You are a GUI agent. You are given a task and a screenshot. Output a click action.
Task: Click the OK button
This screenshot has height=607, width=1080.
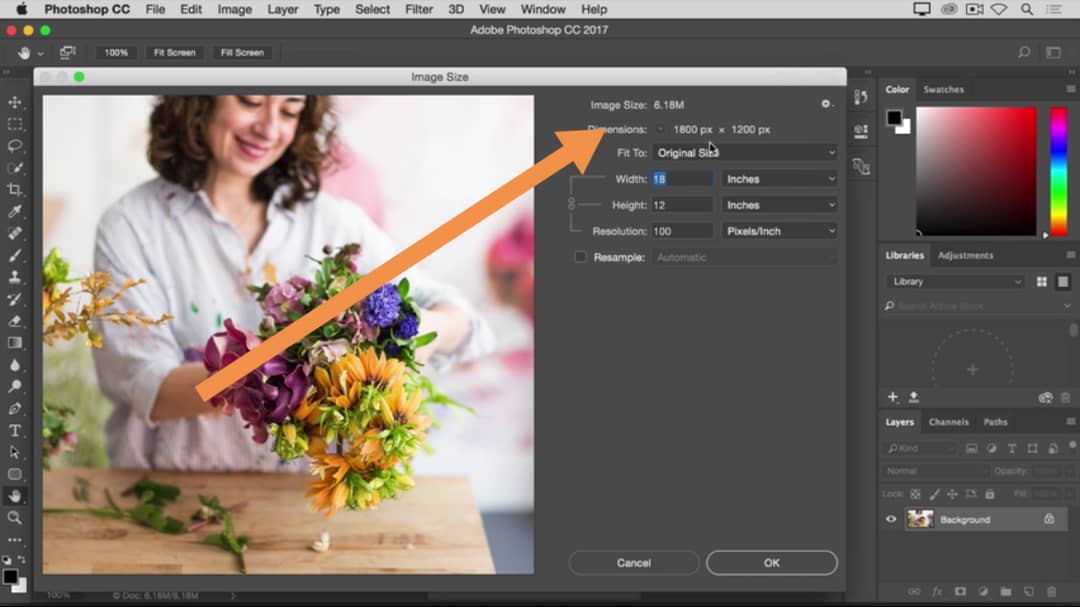tap(771, 563)
